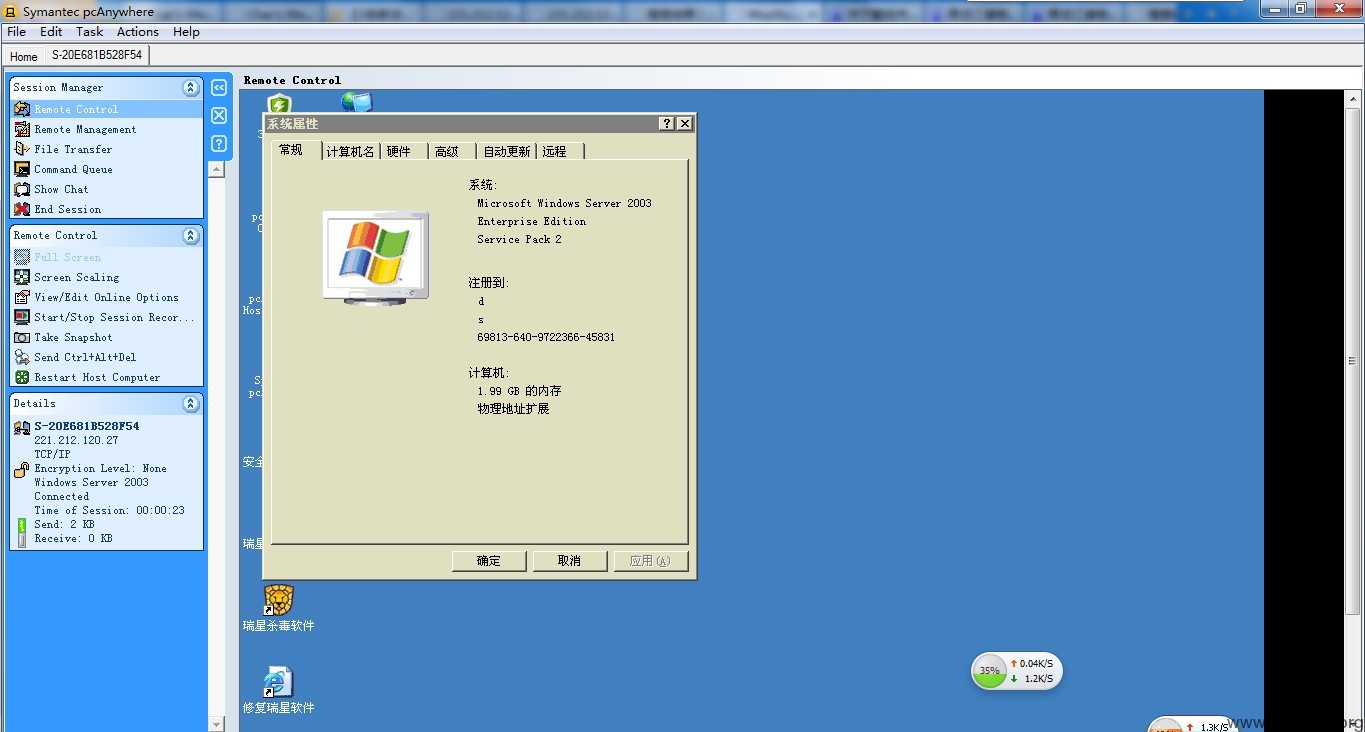Click the IP address 221.212.120.27
The width and height of the screenshot is (1365, 732).
[76, 440]
